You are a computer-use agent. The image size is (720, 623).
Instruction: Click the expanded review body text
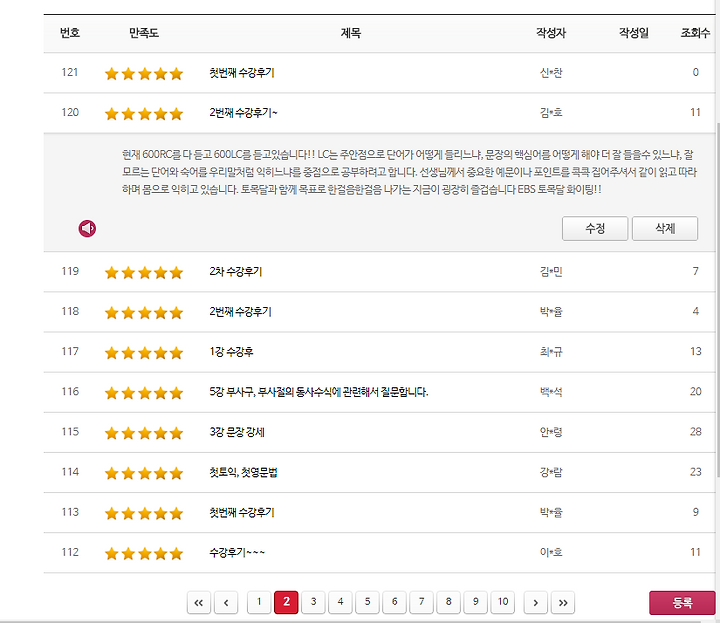409,172
